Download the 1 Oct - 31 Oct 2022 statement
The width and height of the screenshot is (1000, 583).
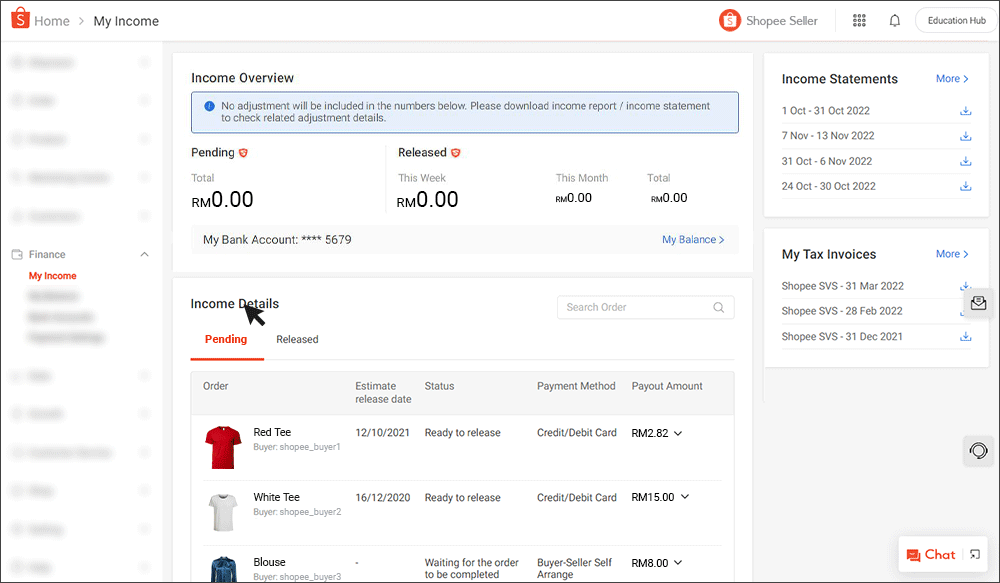[966, 111]
